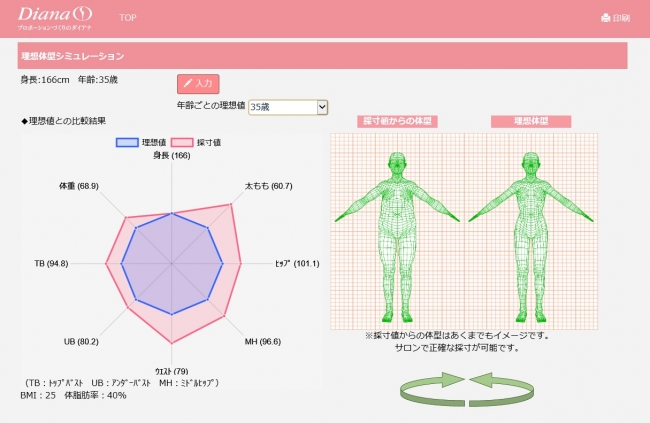Click the pencil icon on 入力 button

(x=188, y=84)
